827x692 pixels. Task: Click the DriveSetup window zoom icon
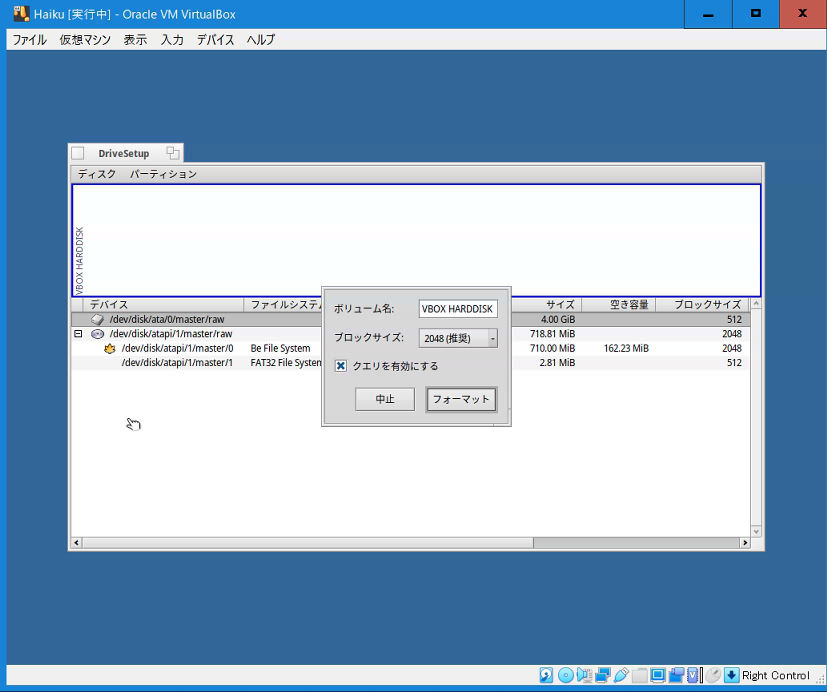click(172, 153)
